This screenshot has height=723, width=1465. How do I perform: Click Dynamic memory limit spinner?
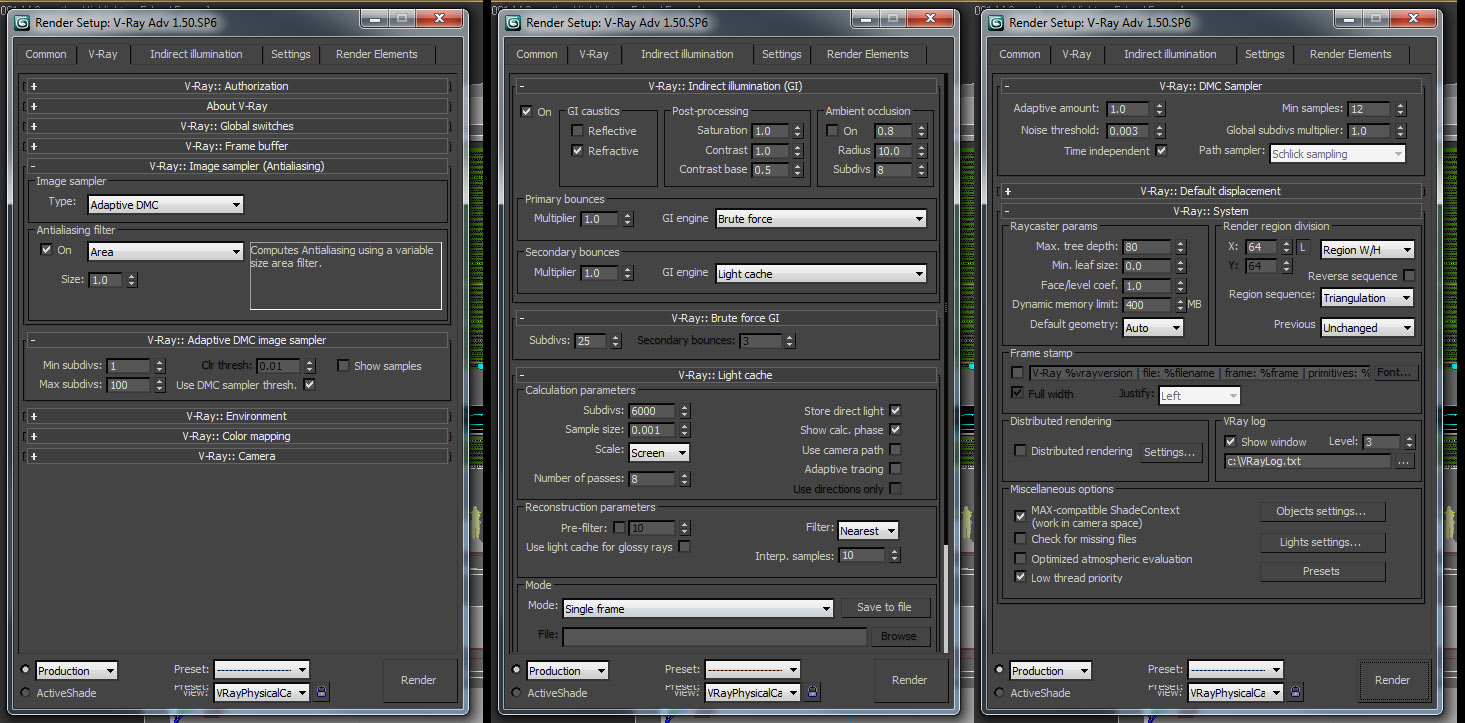(x=1180, y=305)
